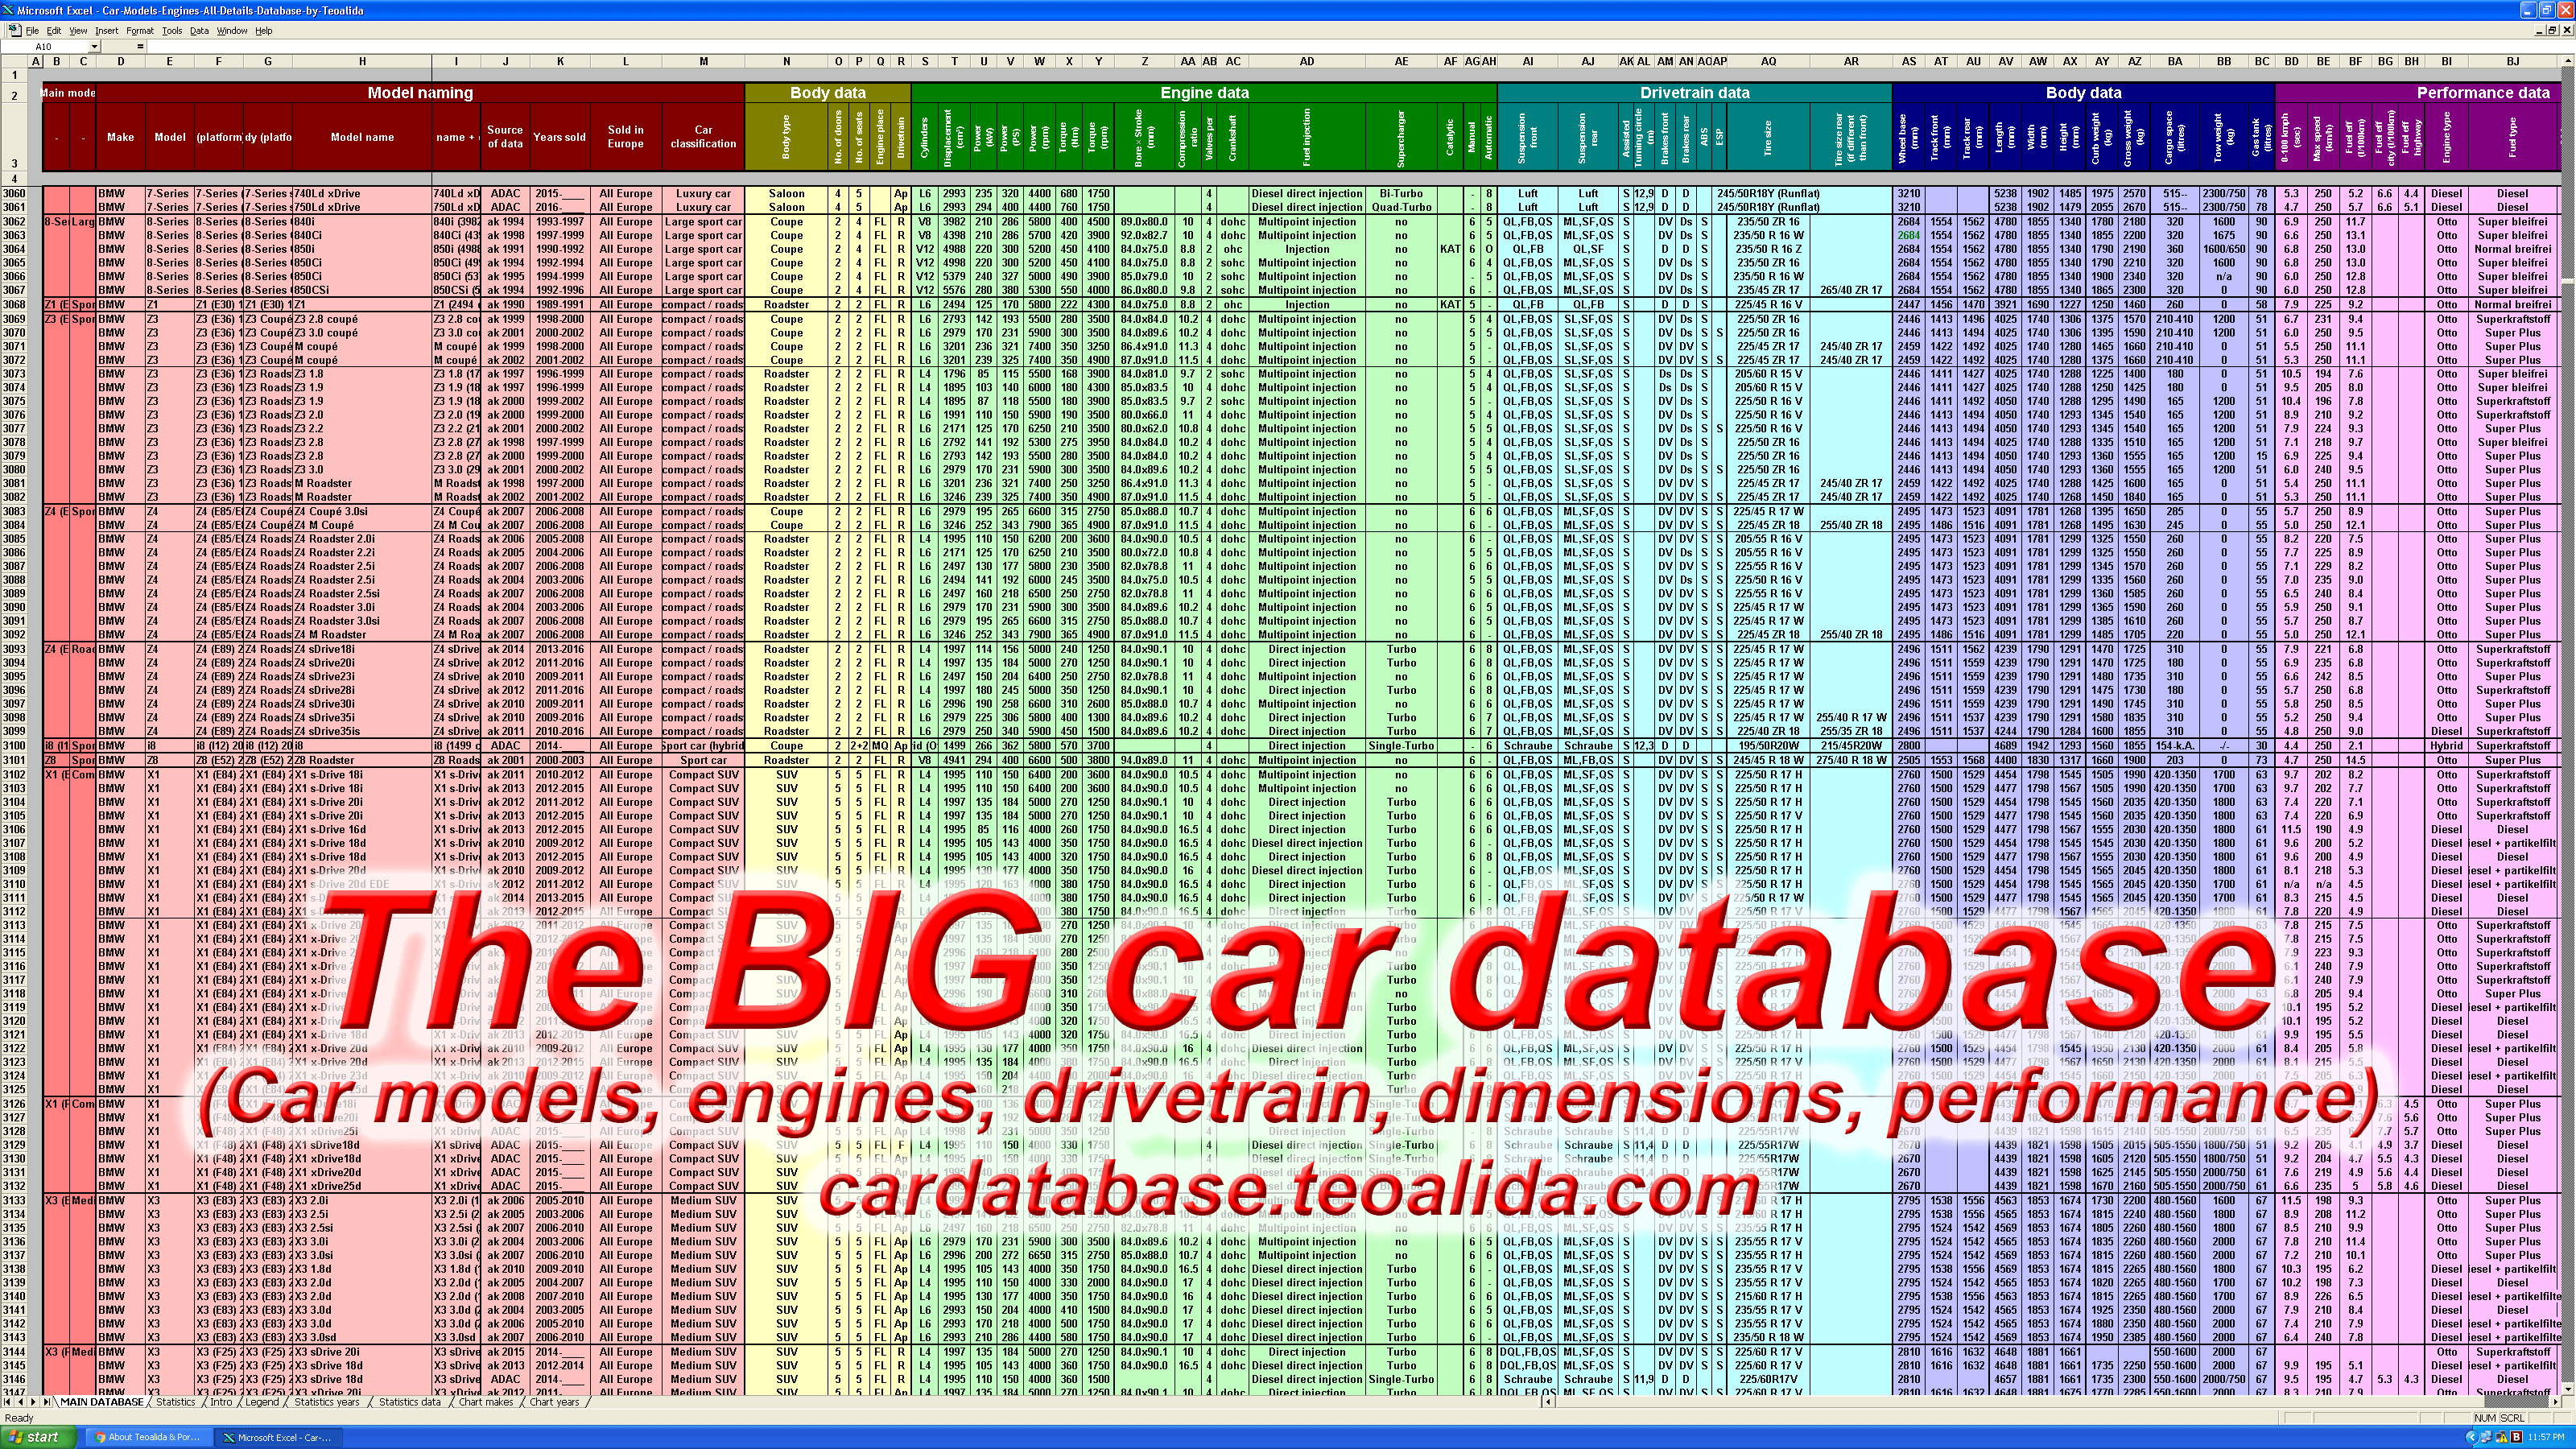2576x1449 pixels.
Task: Click the vertical scrollbar down arrow
Action: pos(2568,1389)
